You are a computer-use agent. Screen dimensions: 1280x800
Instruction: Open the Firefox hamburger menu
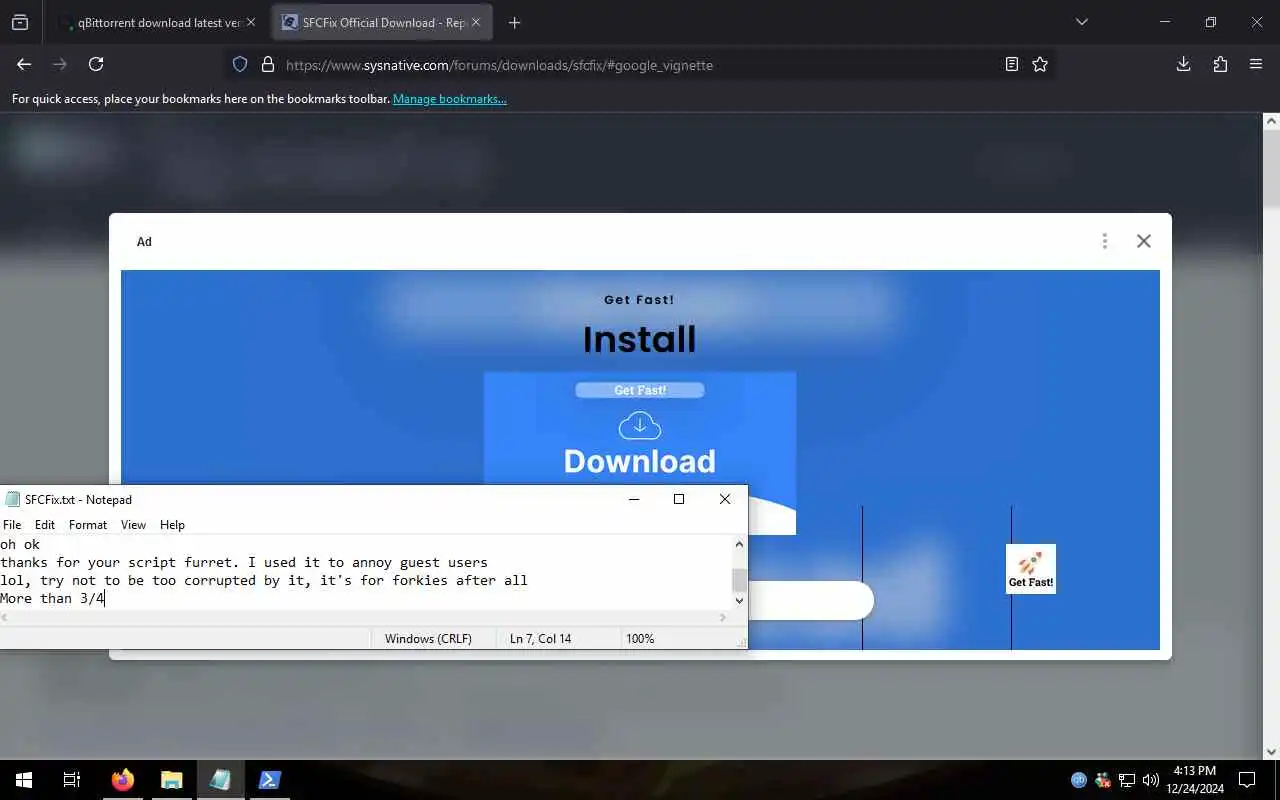pos(1256,64)
